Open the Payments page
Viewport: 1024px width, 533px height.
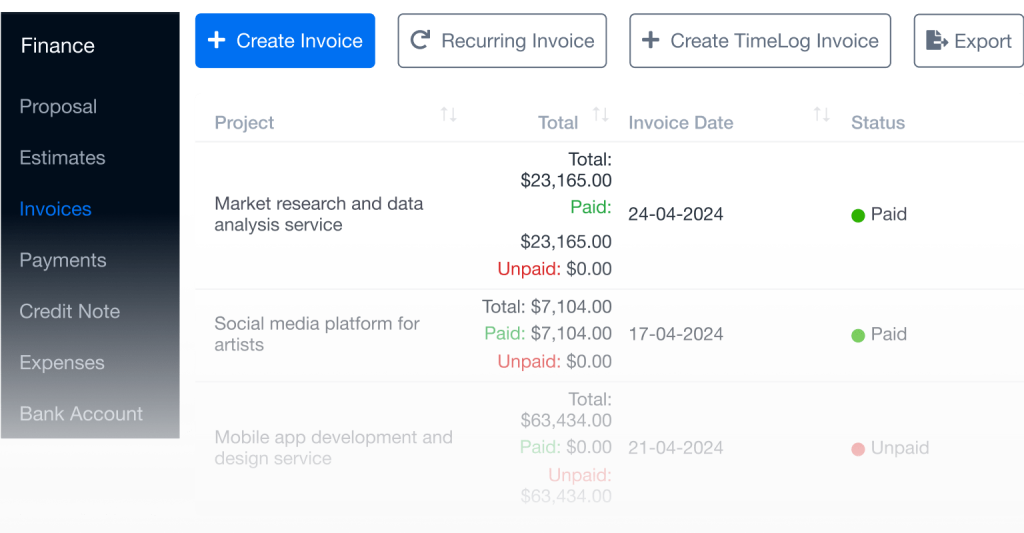point(62,260)
